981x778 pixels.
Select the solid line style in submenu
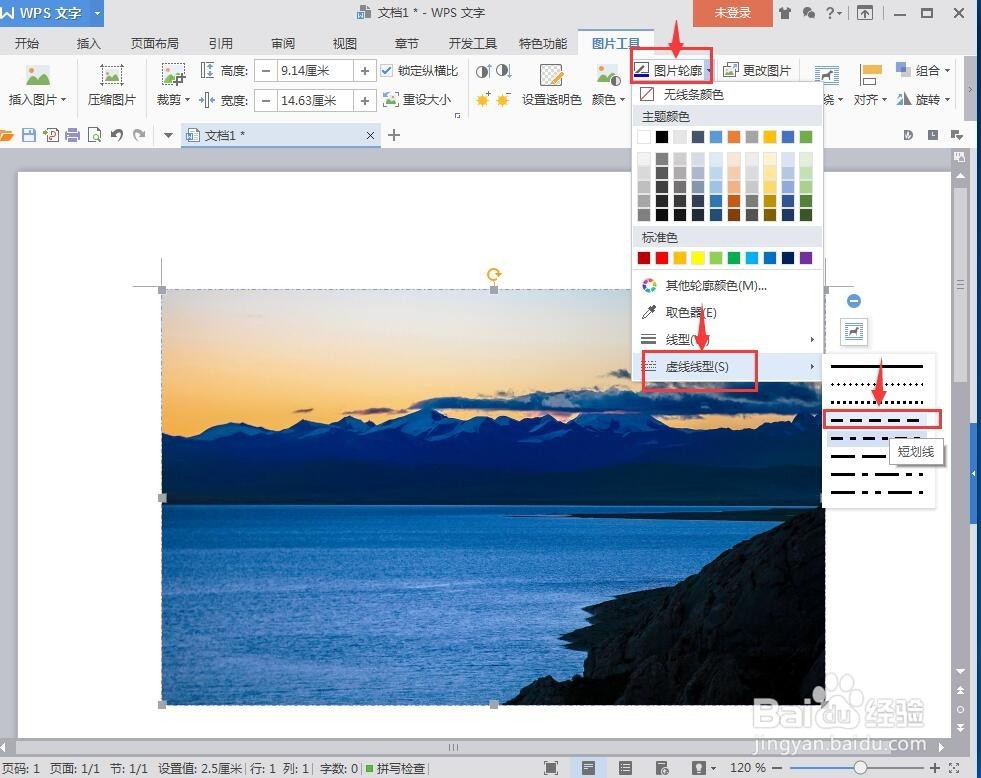coord(877,366)
